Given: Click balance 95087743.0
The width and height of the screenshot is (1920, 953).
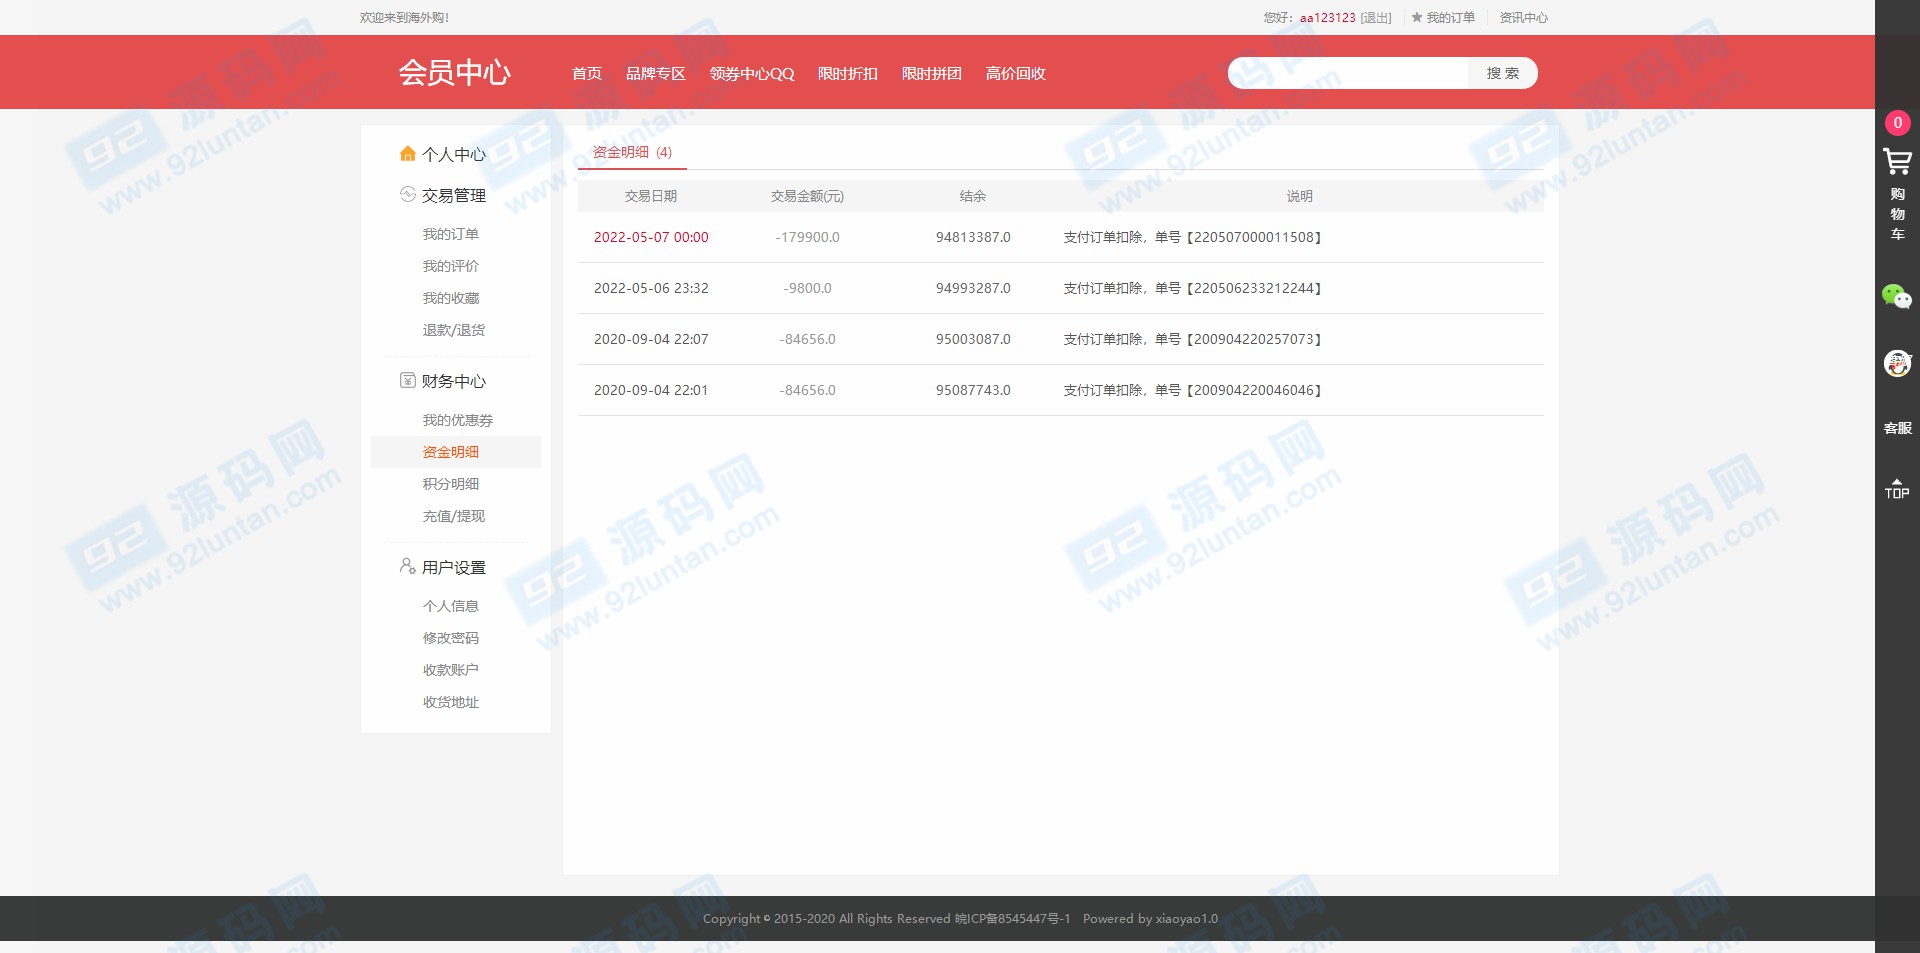Looking at the screenshot, I should 973,390.
